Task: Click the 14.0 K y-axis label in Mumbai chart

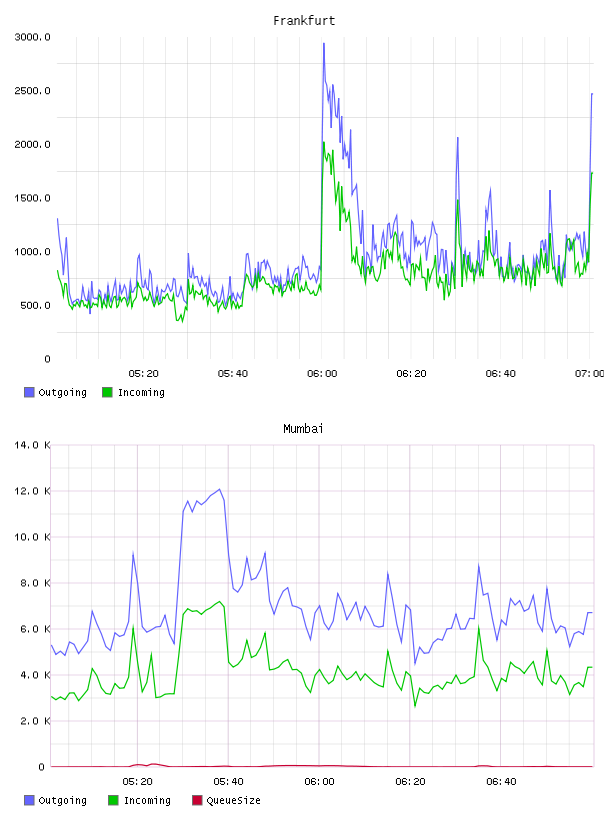Action: click(x=32, y=445)
